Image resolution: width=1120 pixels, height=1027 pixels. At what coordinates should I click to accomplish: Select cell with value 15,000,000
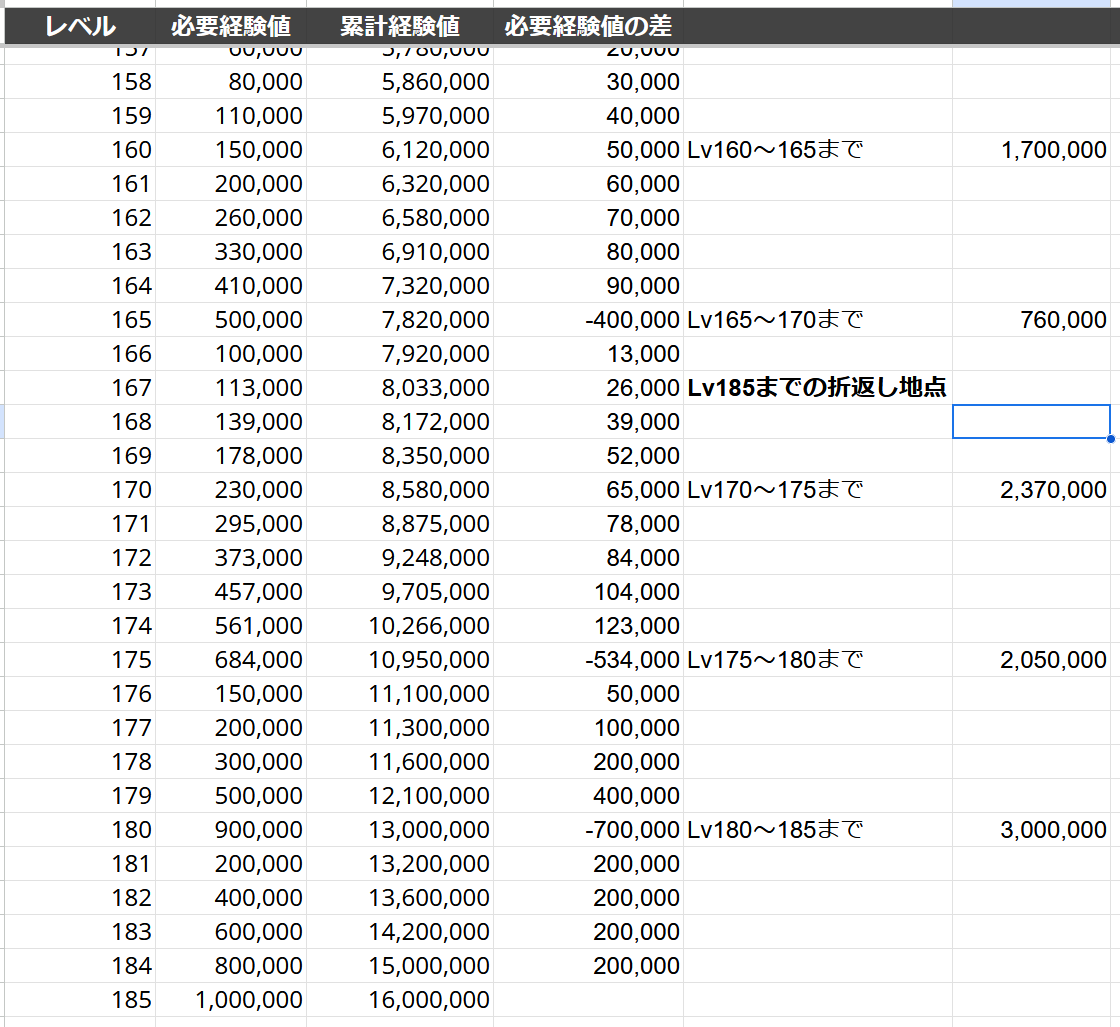400,966
